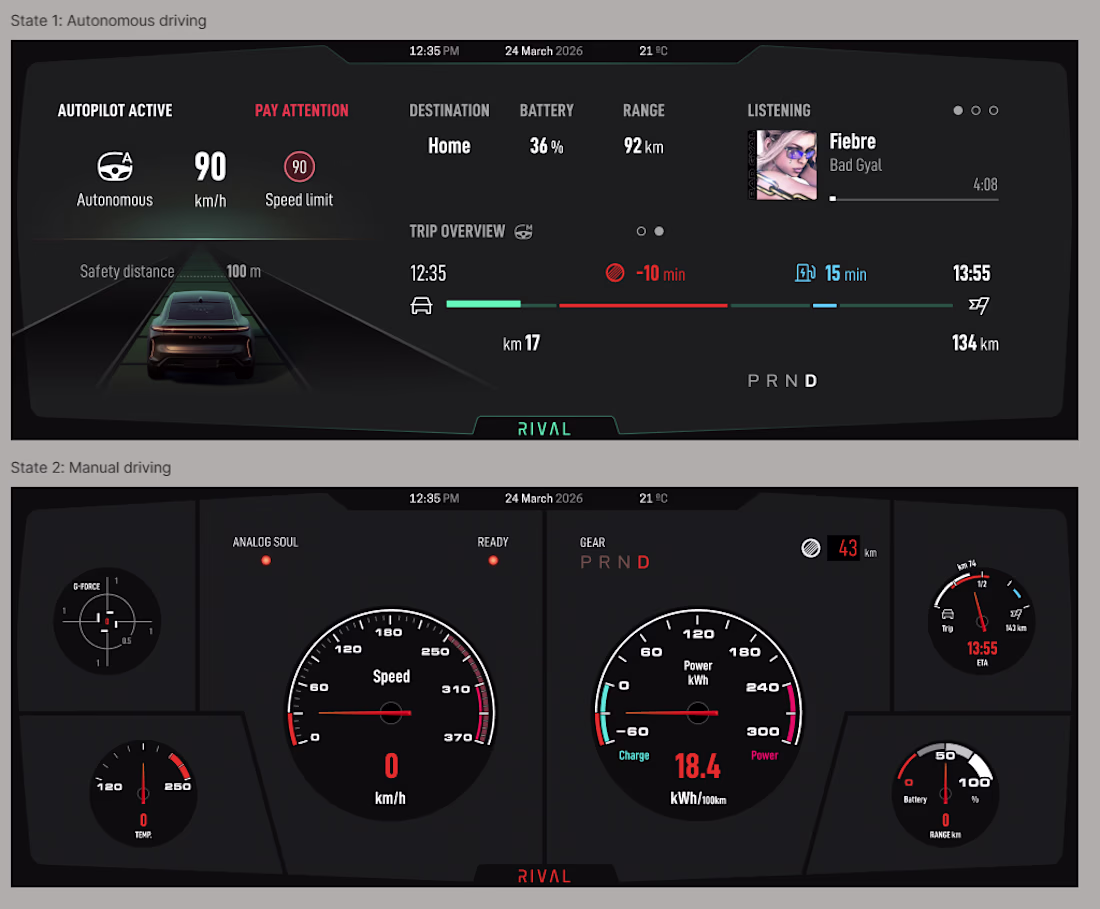The width and height of the screenshot is (1100, 909).
Task: Tap the 4:08 track duration
Action: (x=985, y=184)
